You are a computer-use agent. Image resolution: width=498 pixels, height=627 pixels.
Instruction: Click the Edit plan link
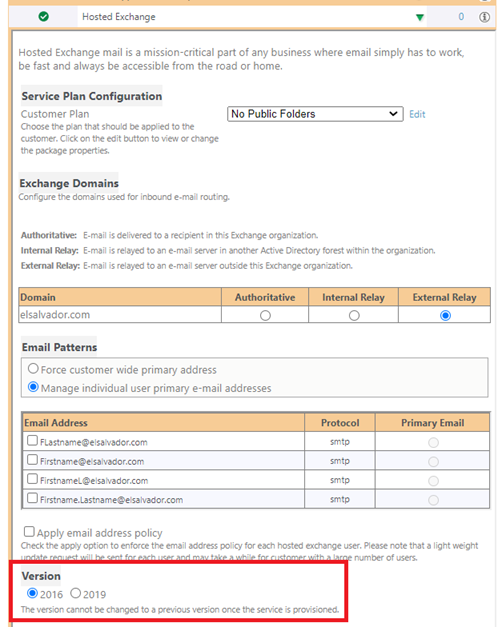417,114
